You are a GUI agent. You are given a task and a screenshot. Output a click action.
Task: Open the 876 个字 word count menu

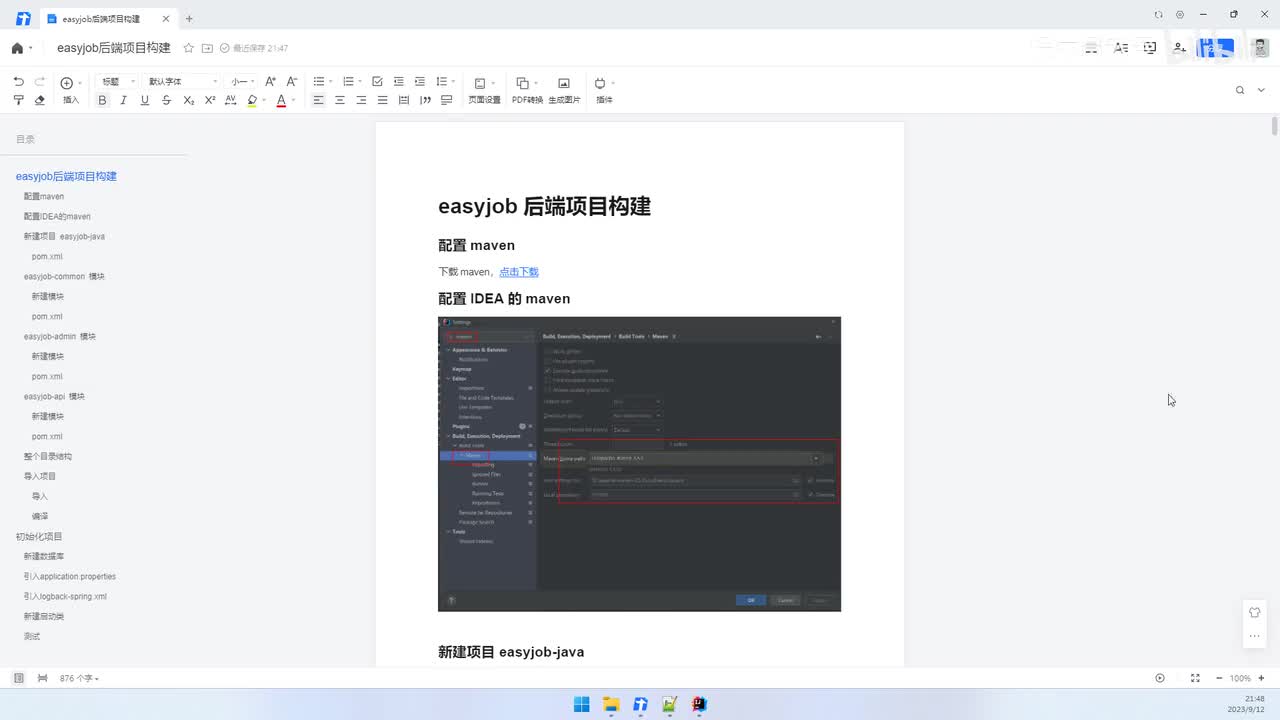tap(79, 678)
